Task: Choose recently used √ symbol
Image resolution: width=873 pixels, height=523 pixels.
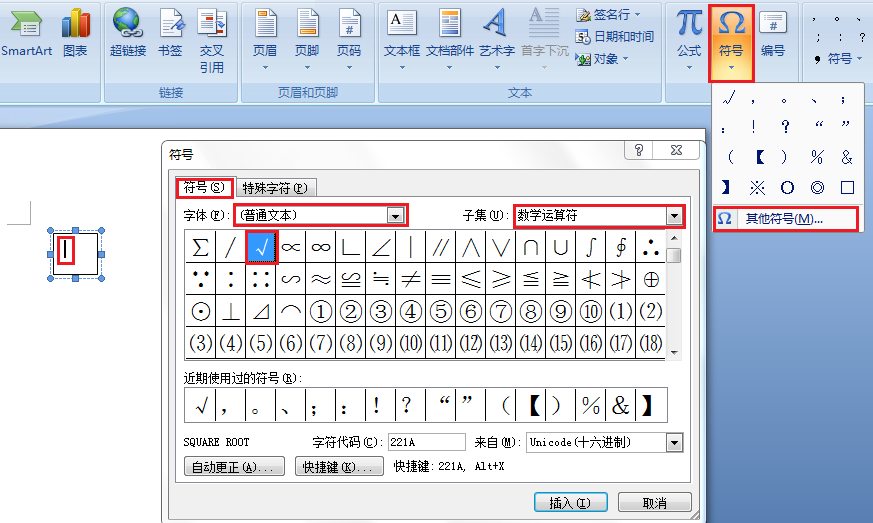Action: pos(200,405)
